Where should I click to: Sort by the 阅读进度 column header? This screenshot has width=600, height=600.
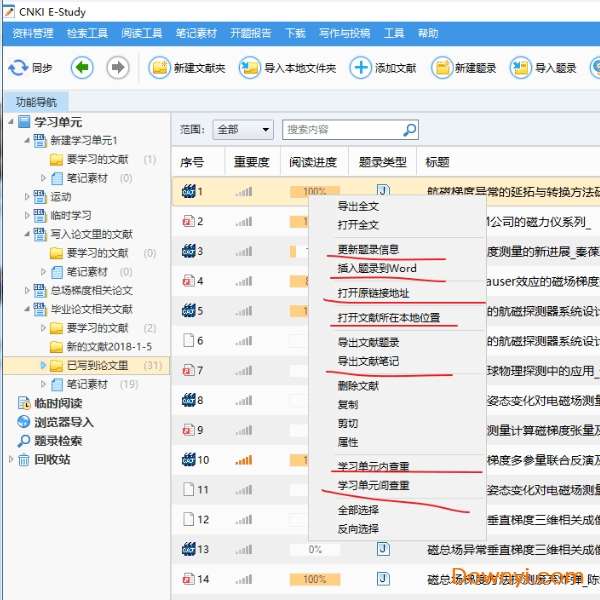coord(314,162)
